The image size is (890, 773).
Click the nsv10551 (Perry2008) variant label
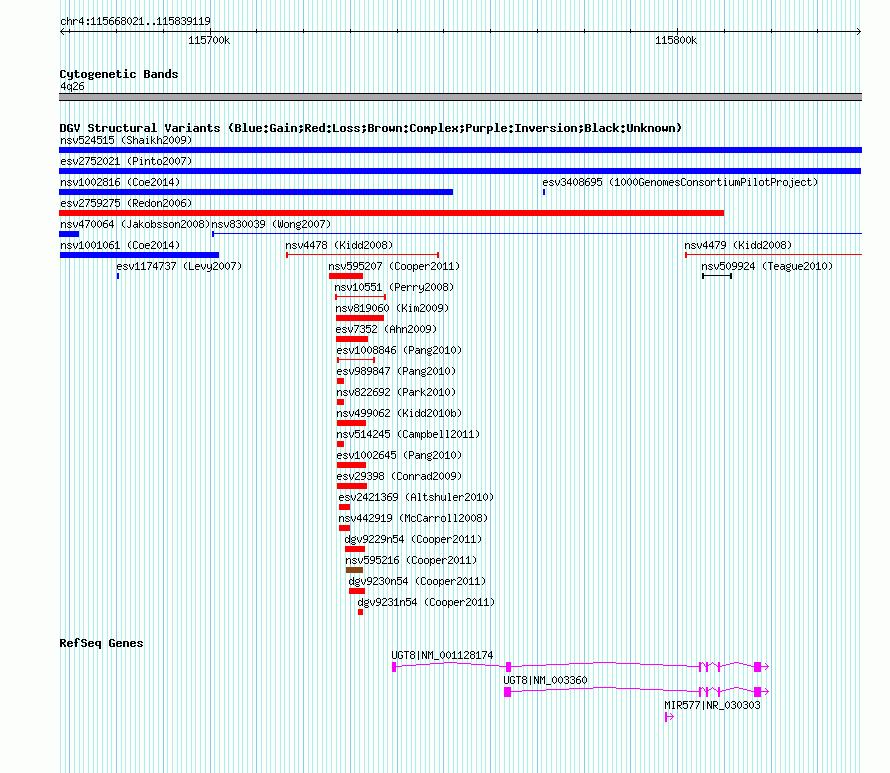394,287
